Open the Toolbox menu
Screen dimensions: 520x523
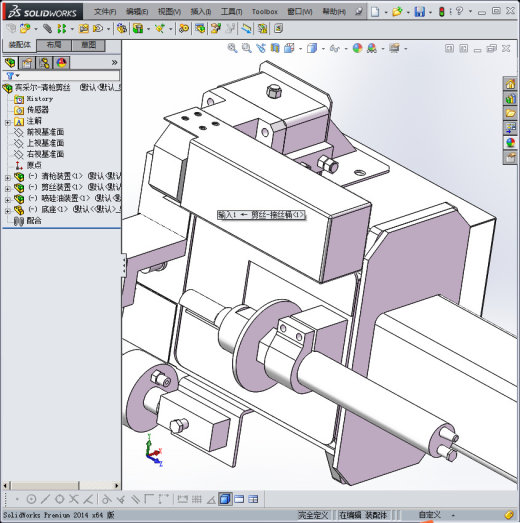pos(265,12)
